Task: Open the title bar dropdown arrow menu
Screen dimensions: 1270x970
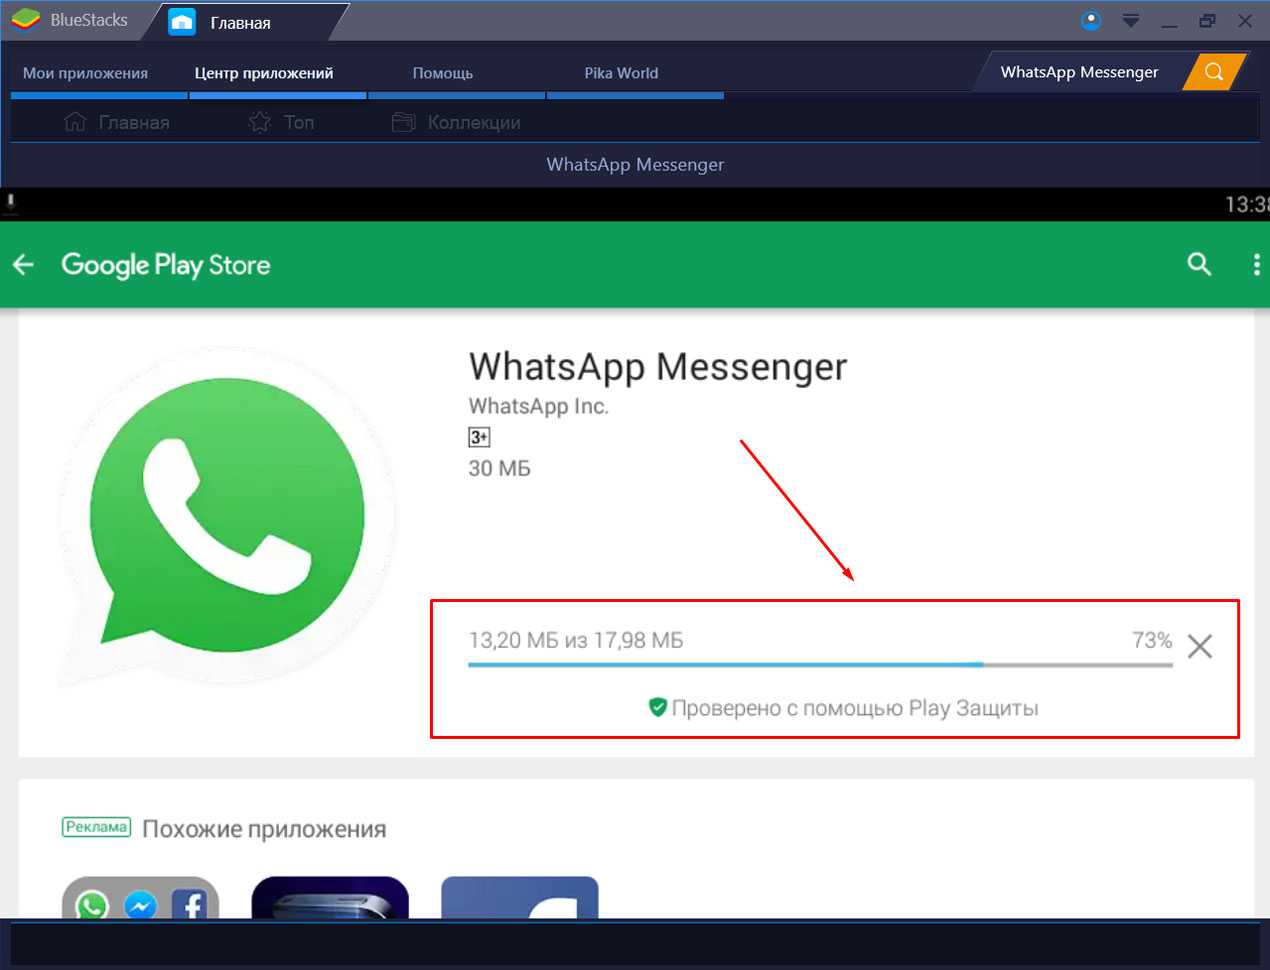Action: [1131, 21]
